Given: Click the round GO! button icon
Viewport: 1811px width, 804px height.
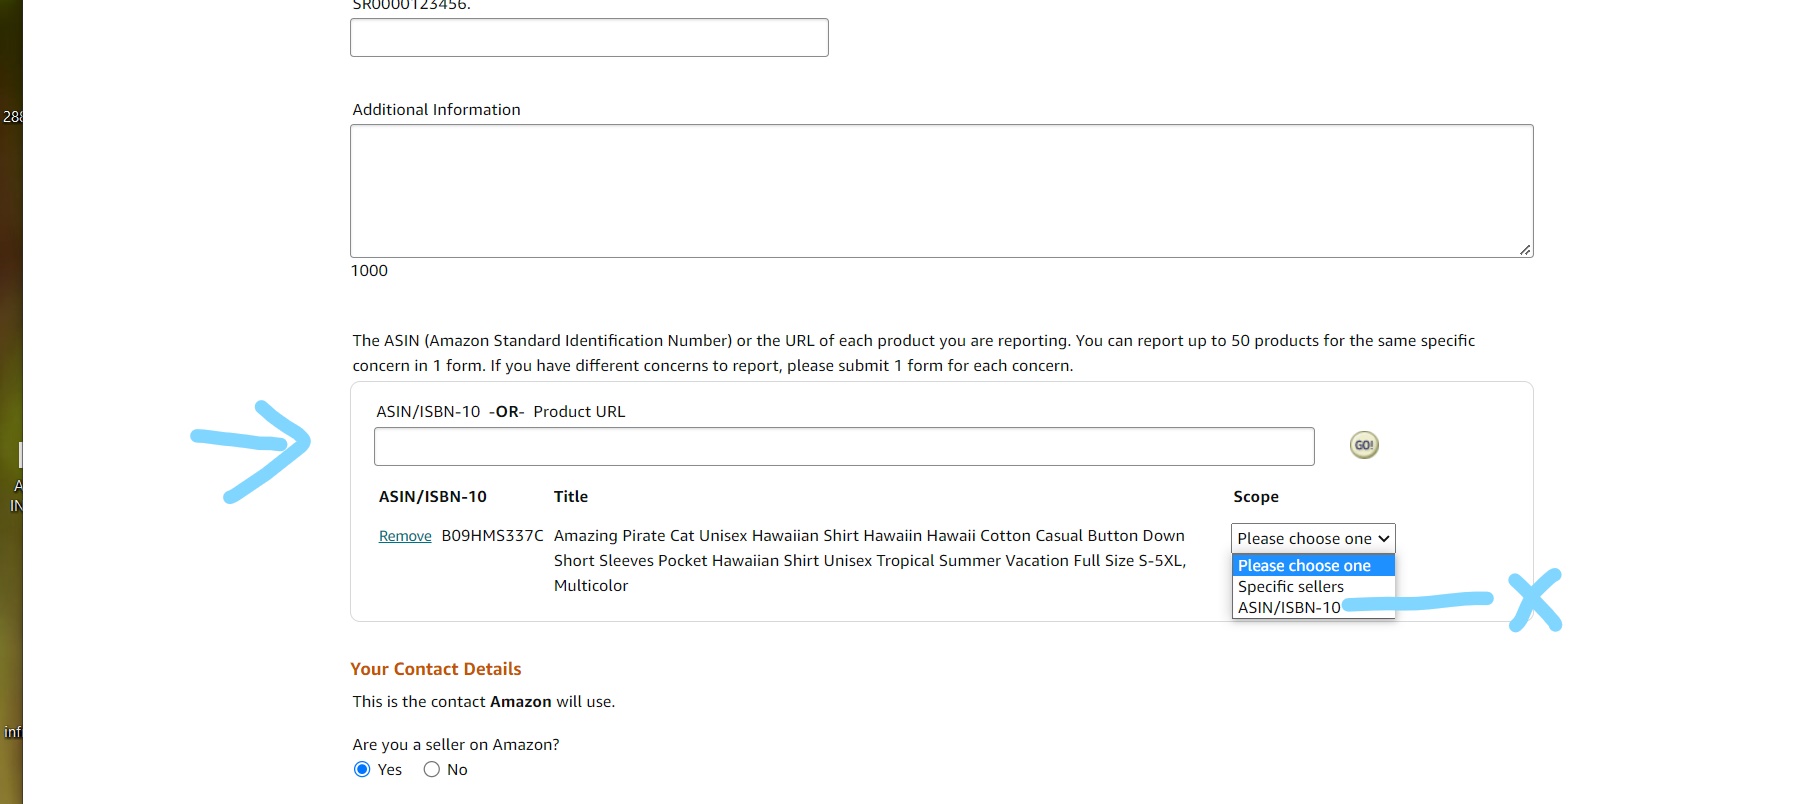Looking at the screenshot, I should coord(1364,445).
